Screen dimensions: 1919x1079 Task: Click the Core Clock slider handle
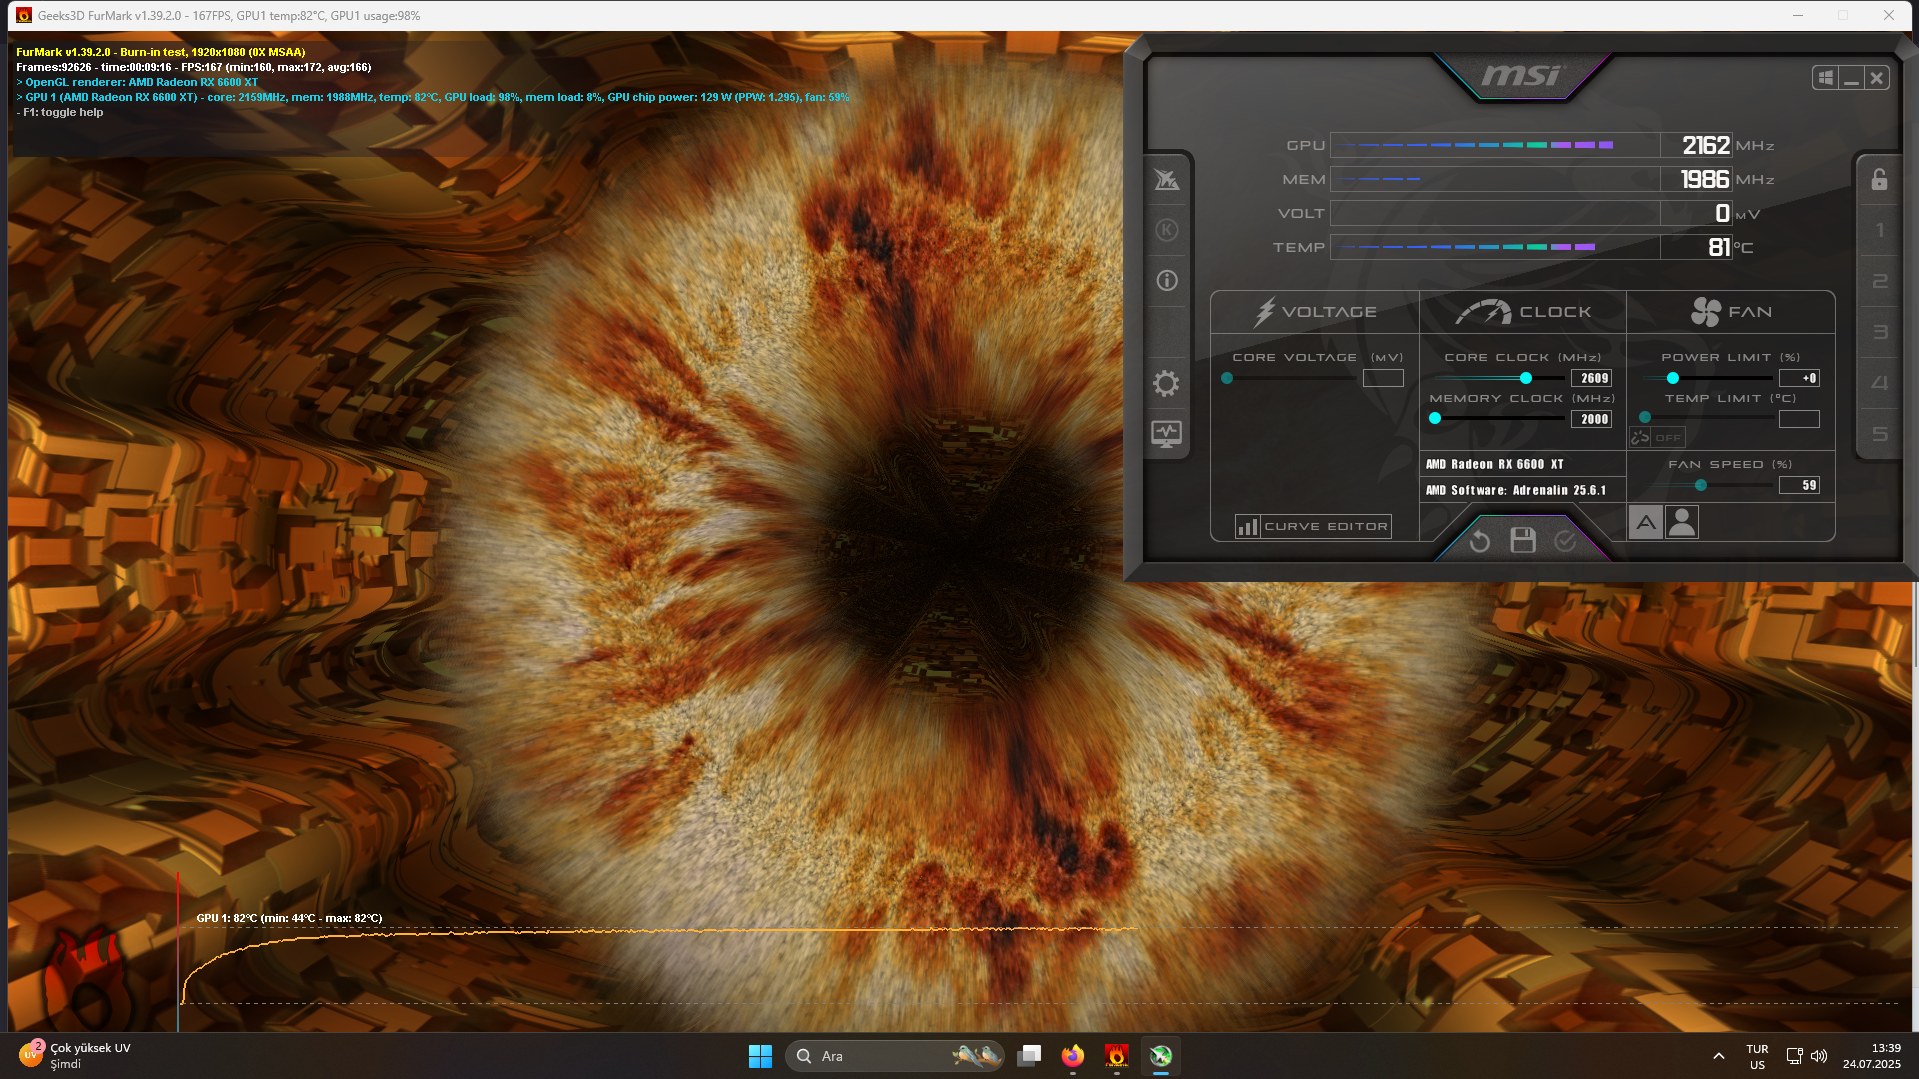pos(1526,378)
